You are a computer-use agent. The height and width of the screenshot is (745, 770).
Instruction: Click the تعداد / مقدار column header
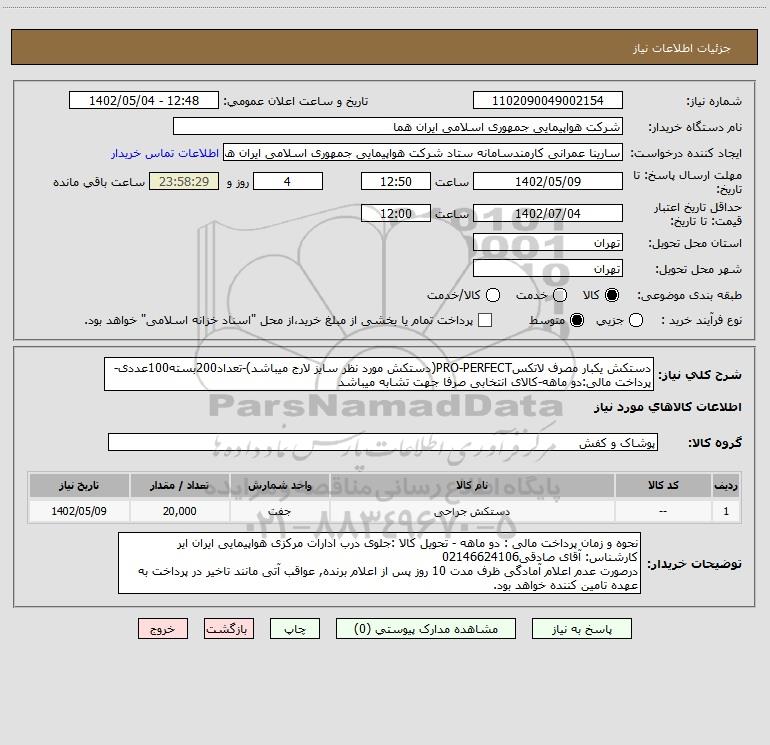pyautogui.click(x=179, y=485)
